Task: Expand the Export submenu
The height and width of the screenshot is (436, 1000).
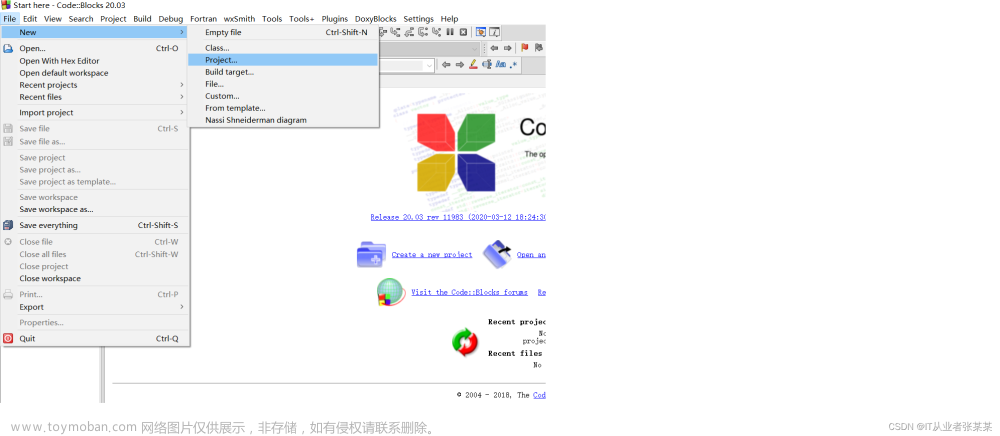Action: click(x=96, y=307)
